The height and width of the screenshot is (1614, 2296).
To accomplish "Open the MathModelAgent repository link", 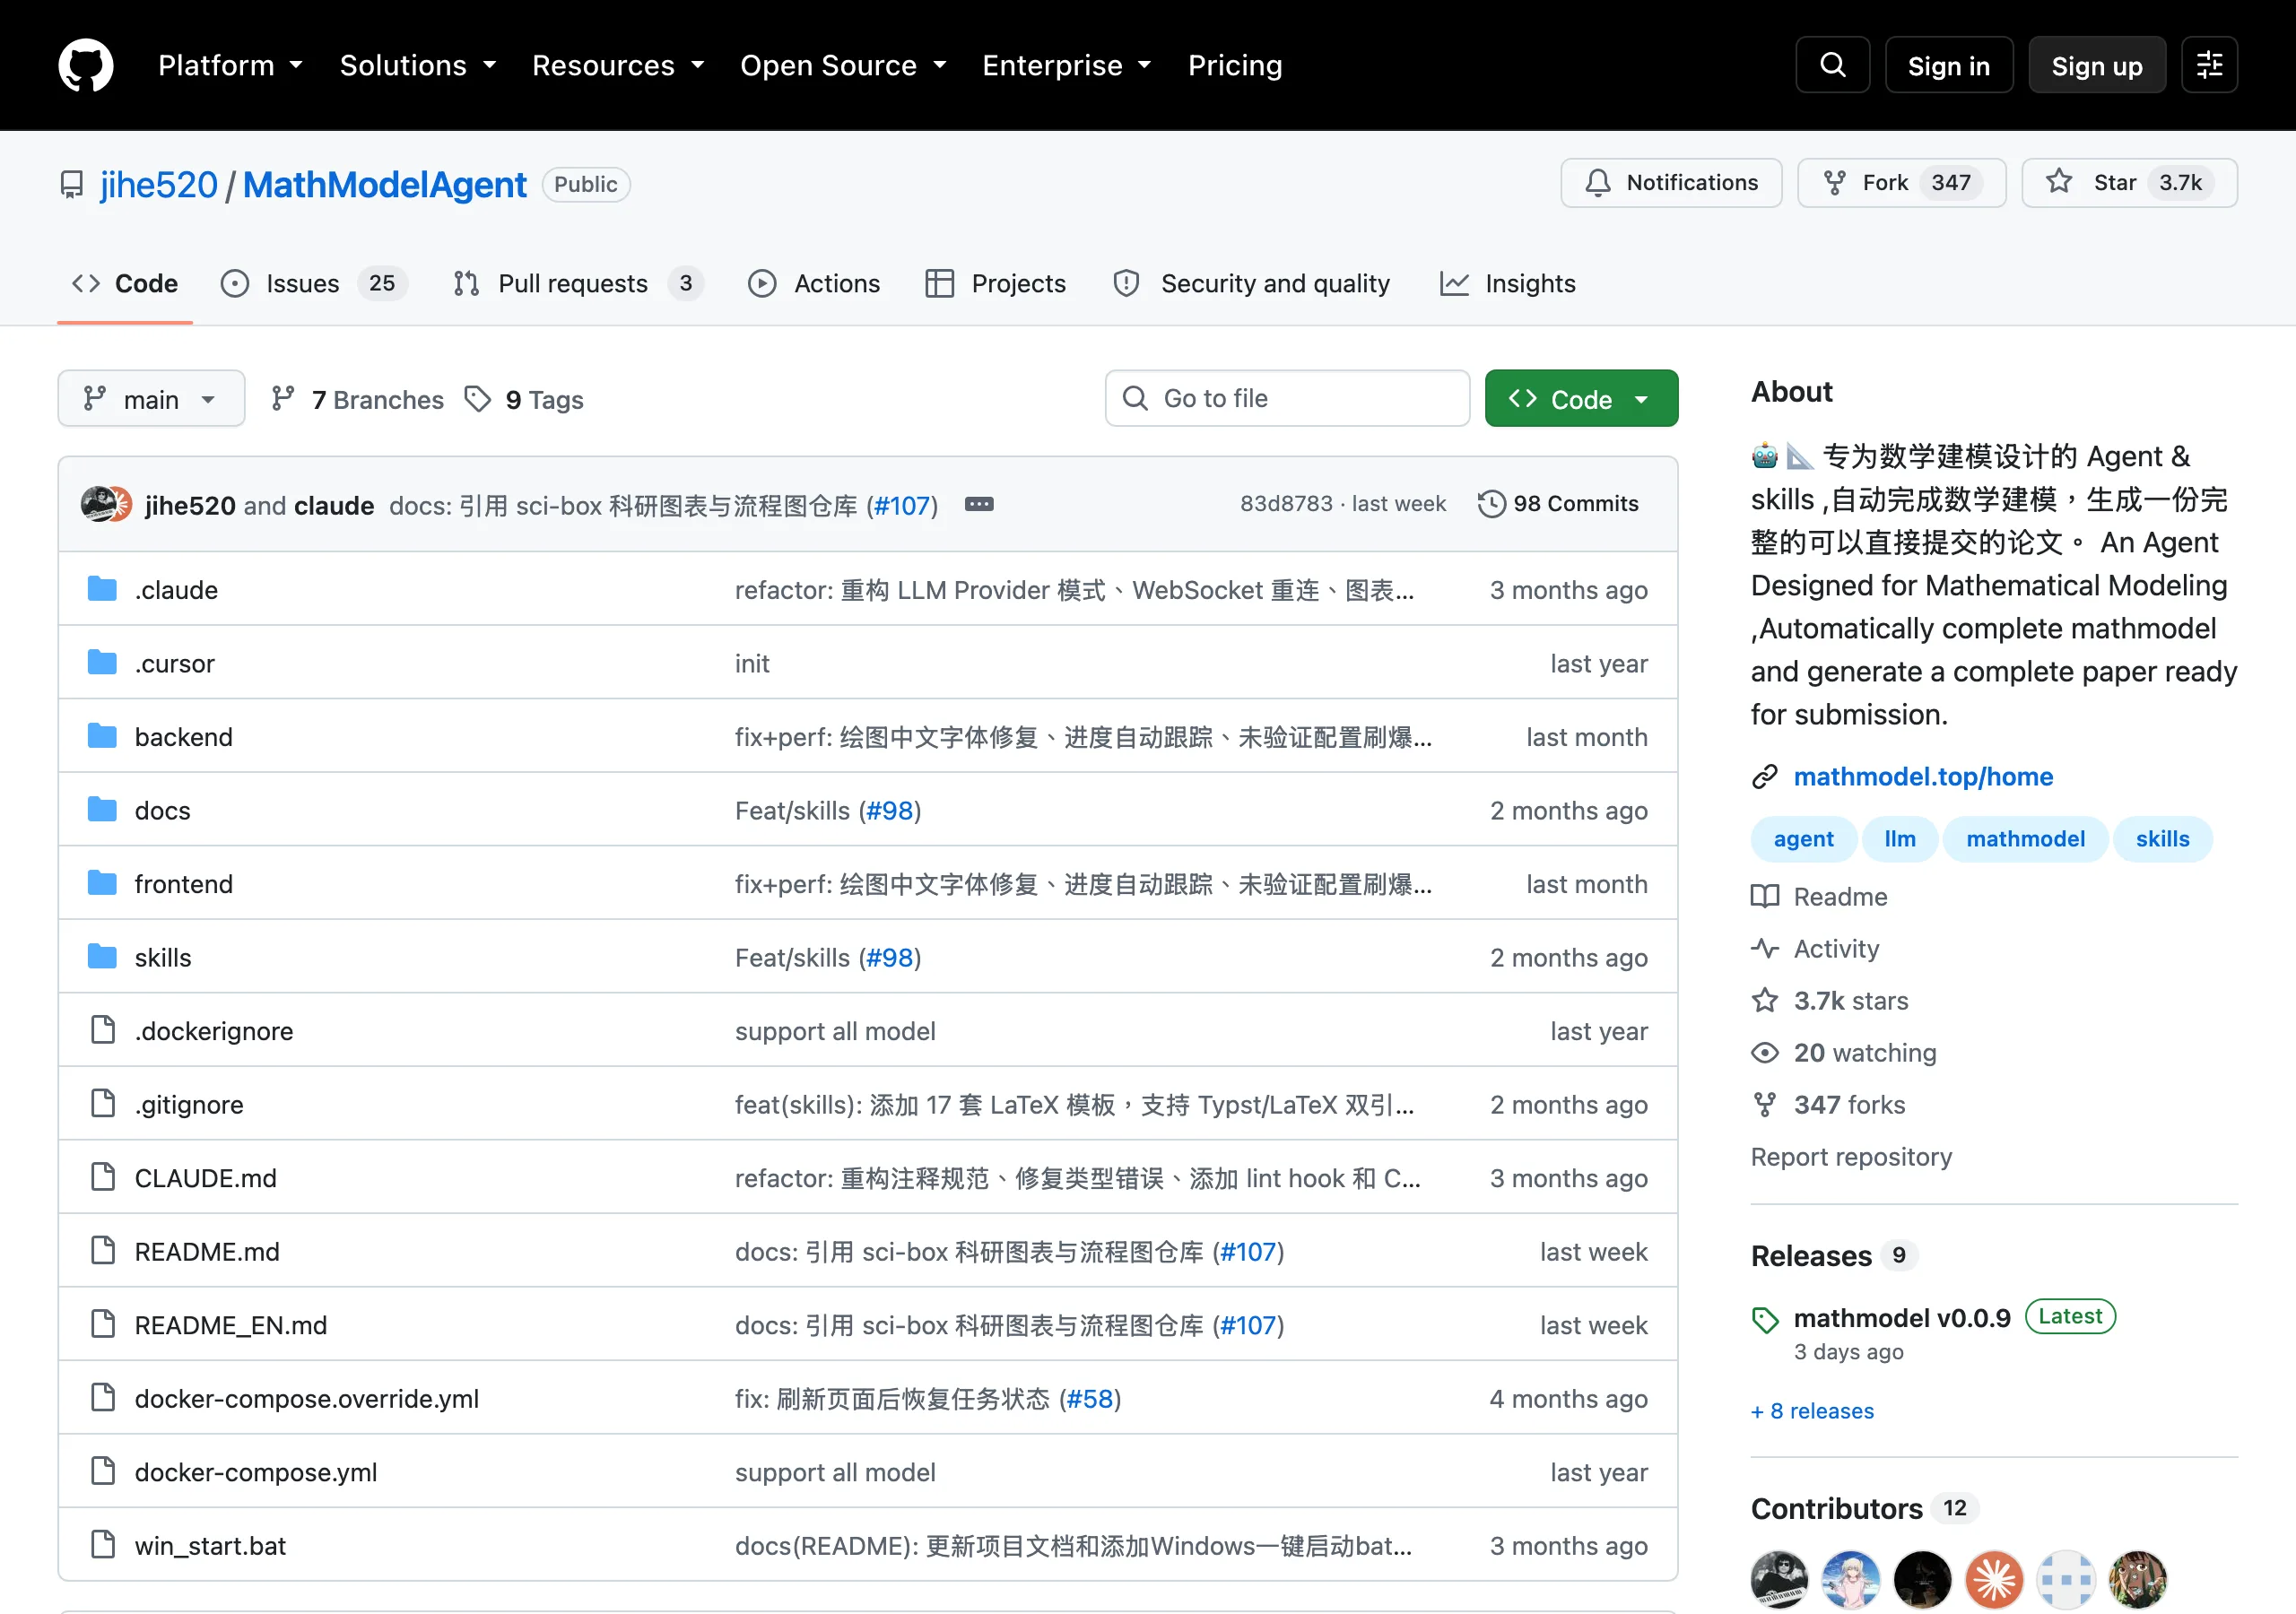I will pyautogui.click(x=384, y=185).
